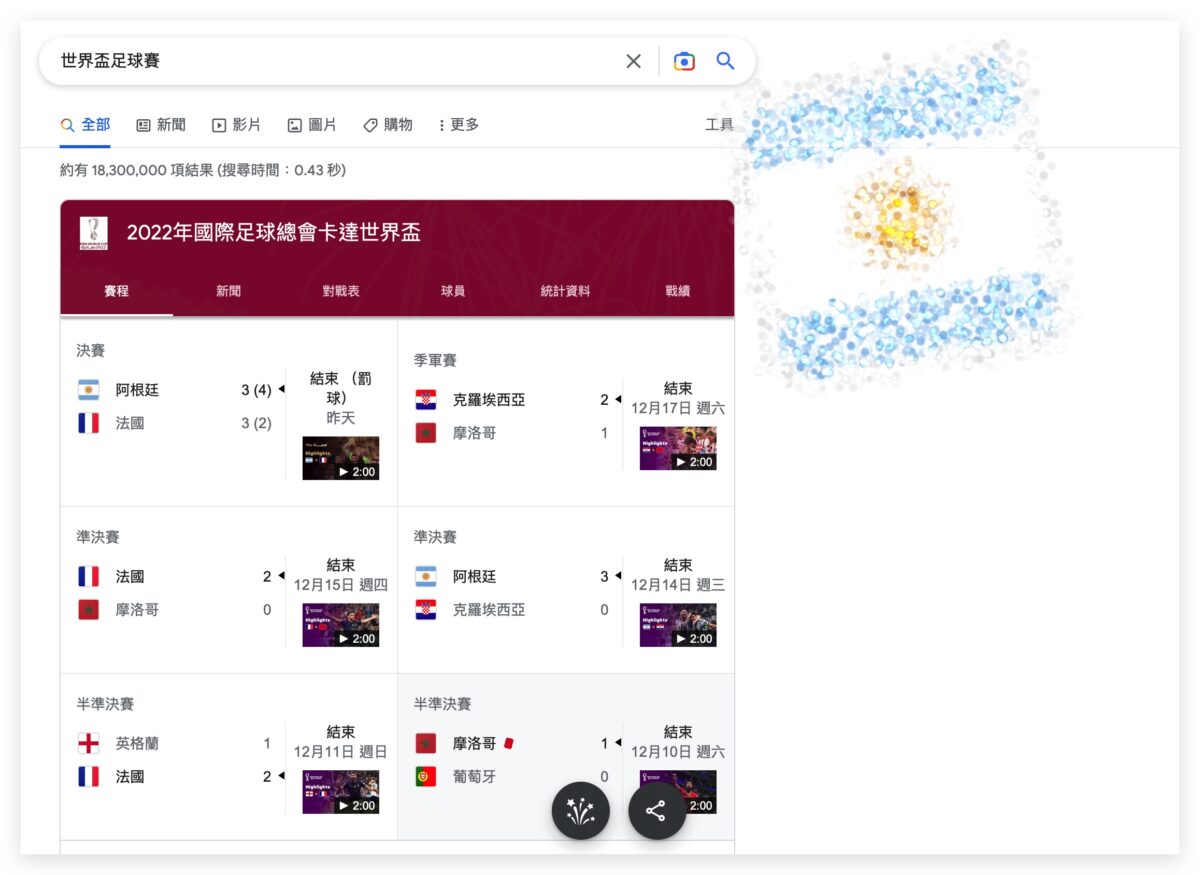Open Google Lens camera search icon
1200x875 pixels.
(x=684, y=61)
